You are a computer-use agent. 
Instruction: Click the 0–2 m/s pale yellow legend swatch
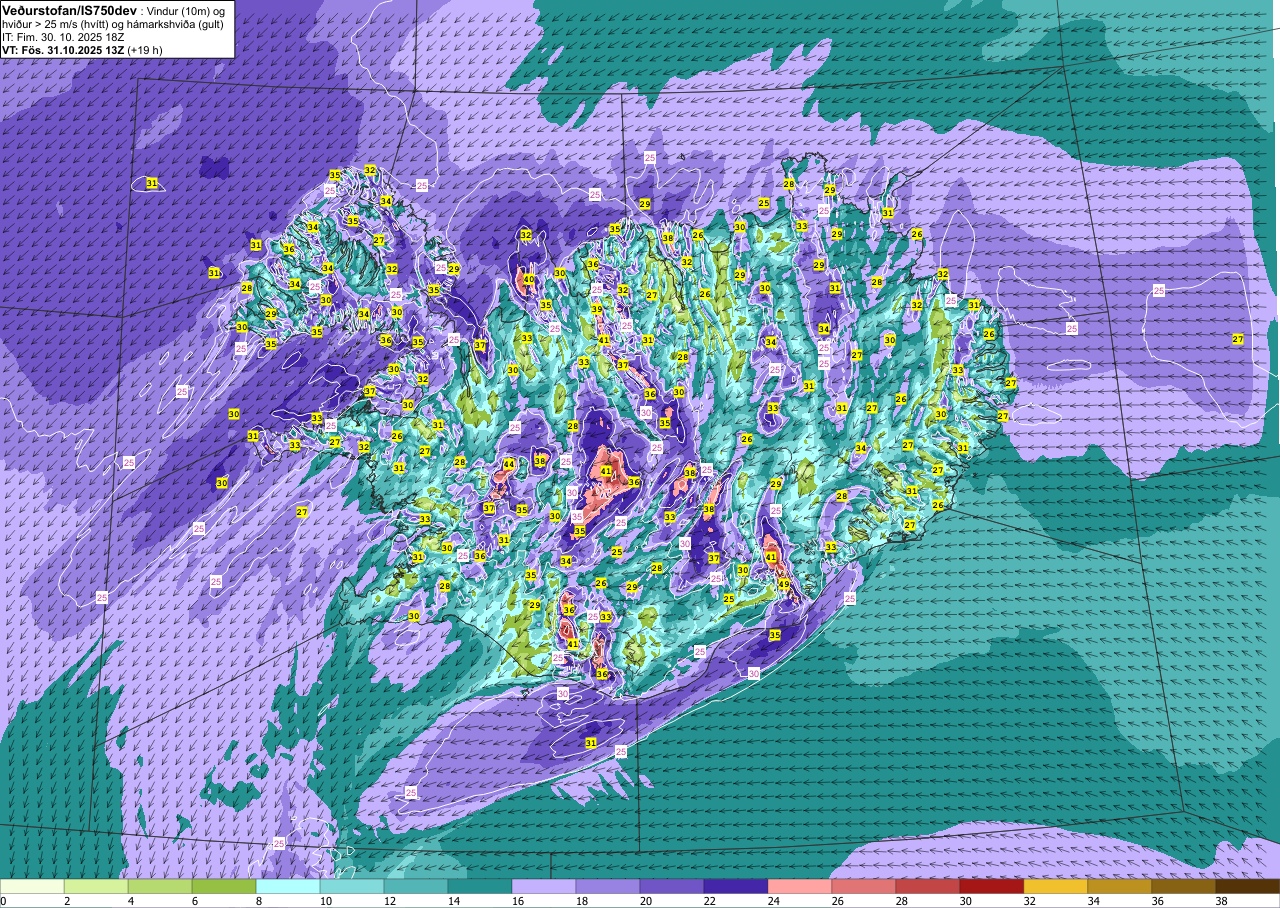click(32, 886)
